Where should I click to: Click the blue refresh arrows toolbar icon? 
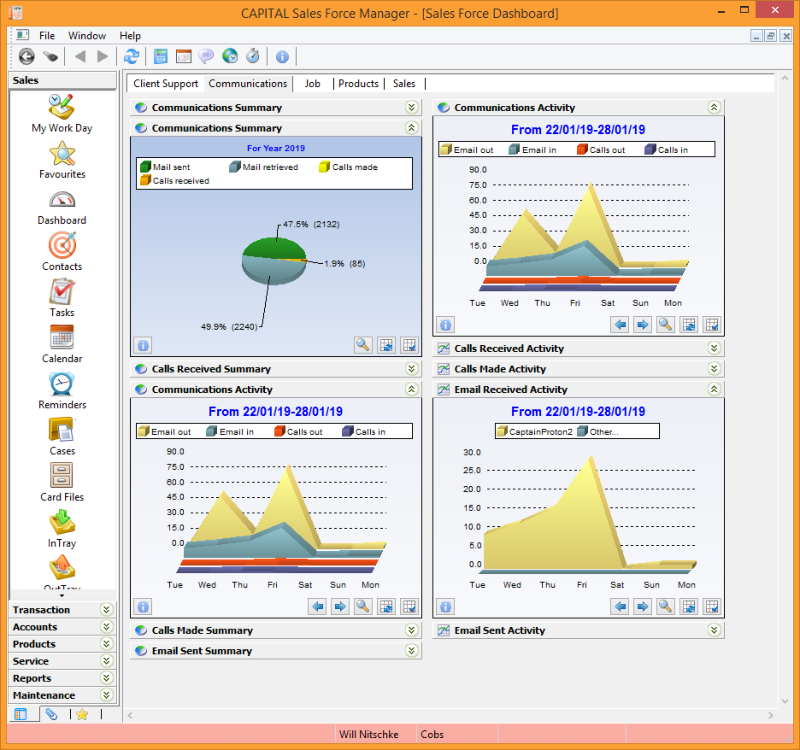click(x=132, y=56)
